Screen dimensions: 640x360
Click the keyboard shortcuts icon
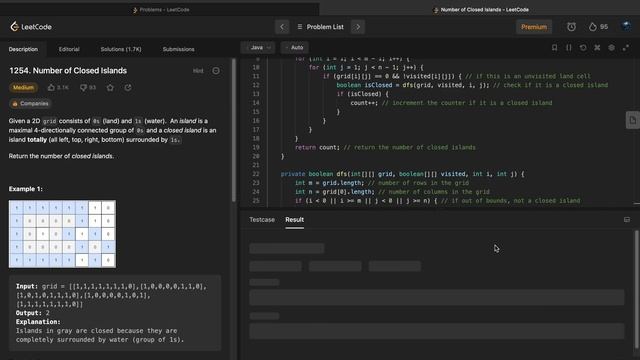(597, 48)
